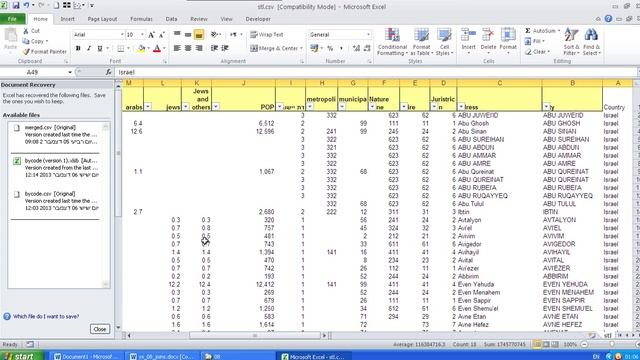This screenshot has height=360, width=640.
Task: Open the General number format dropdown
Action: point(368,35)
